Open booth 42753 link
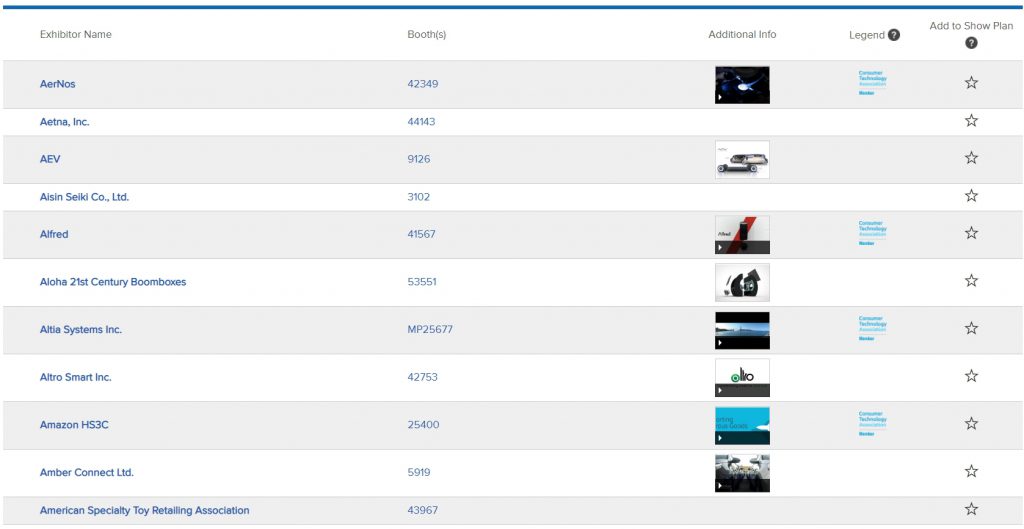Image resolution: width=1024 pixels, height=529 pixels. 423,377
